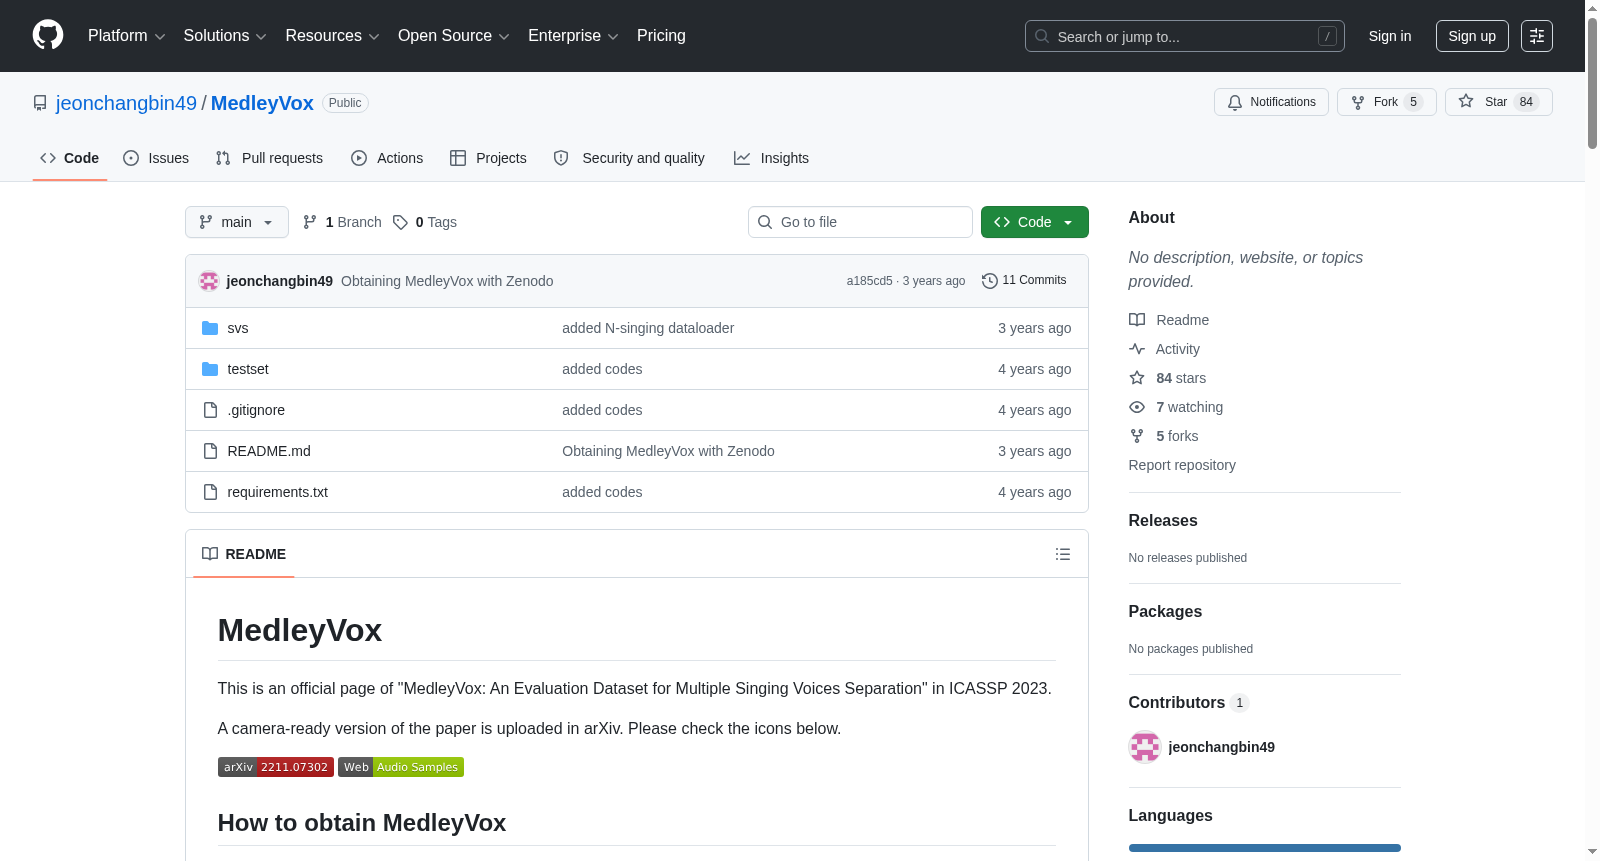Image resolution: width=1600 pixels, height=861 pixels.
Task: Switch to the Insights tab
Action: (x=771, y=158)
